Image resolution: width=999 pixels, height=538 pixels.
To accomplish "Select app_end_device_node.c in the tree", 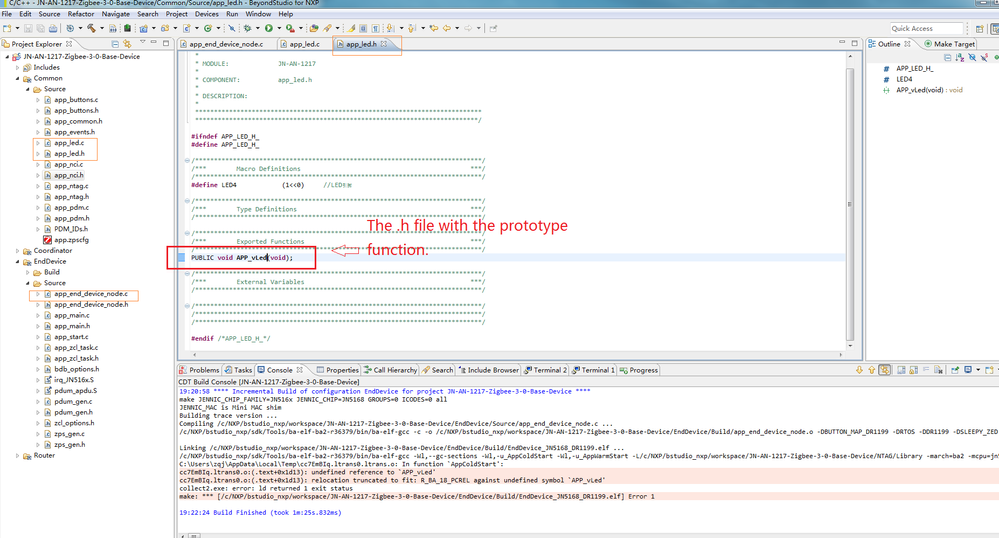I will (90, 294).
